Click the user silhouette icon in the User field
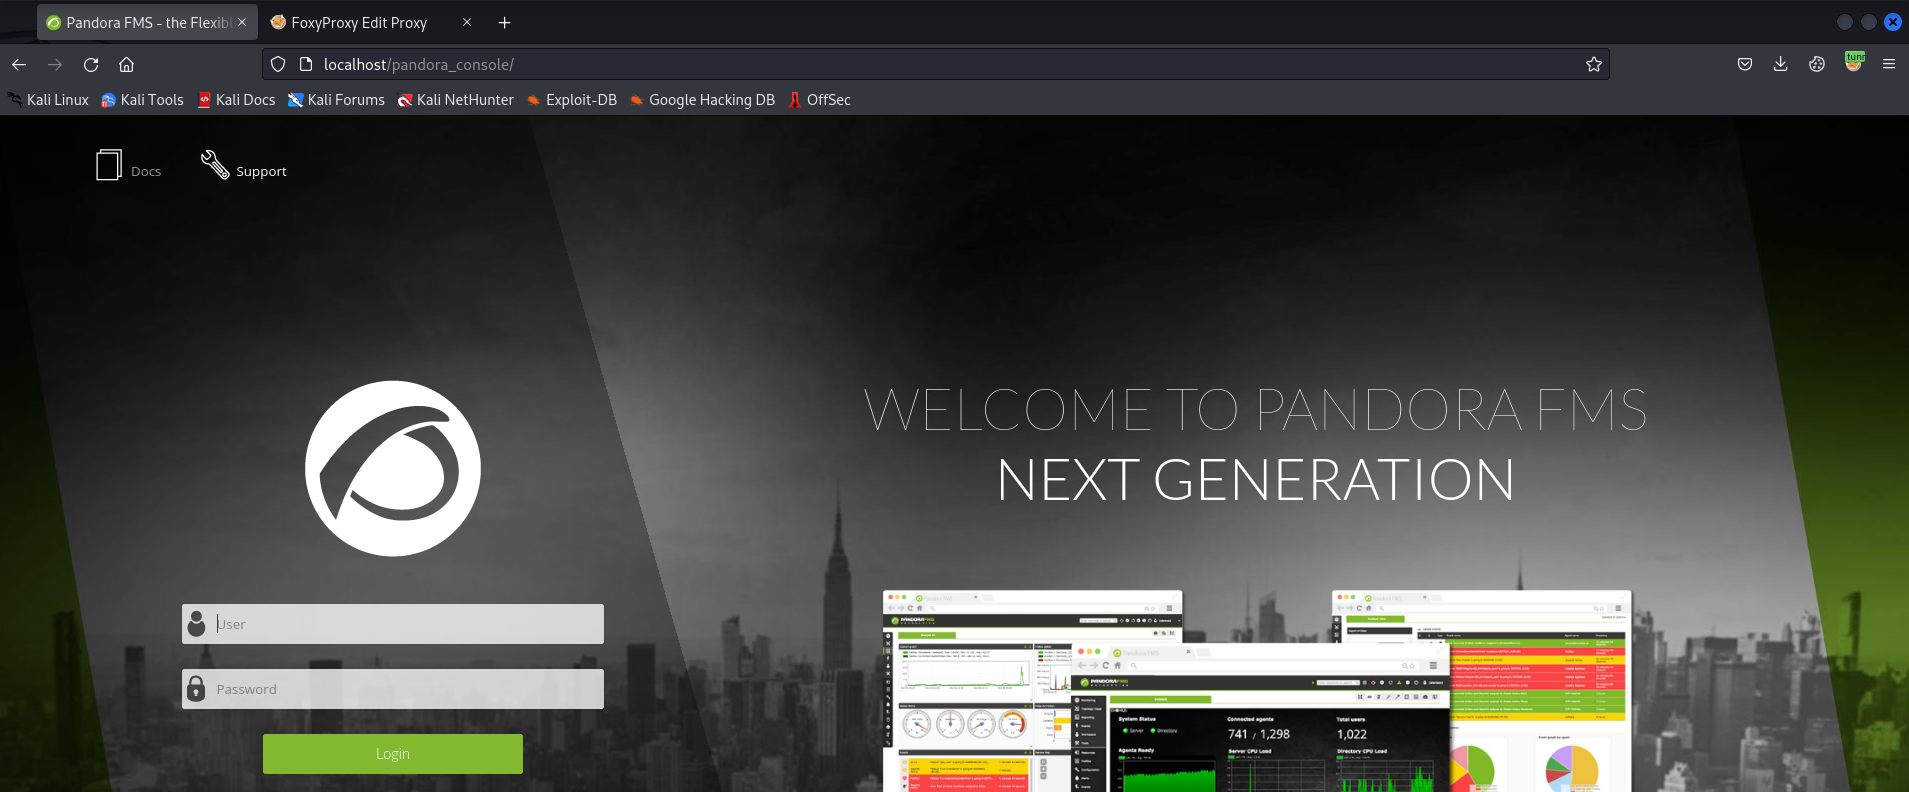Viewport: 1909px width, 792px height. pyautogui.click(x=197, y=624)
